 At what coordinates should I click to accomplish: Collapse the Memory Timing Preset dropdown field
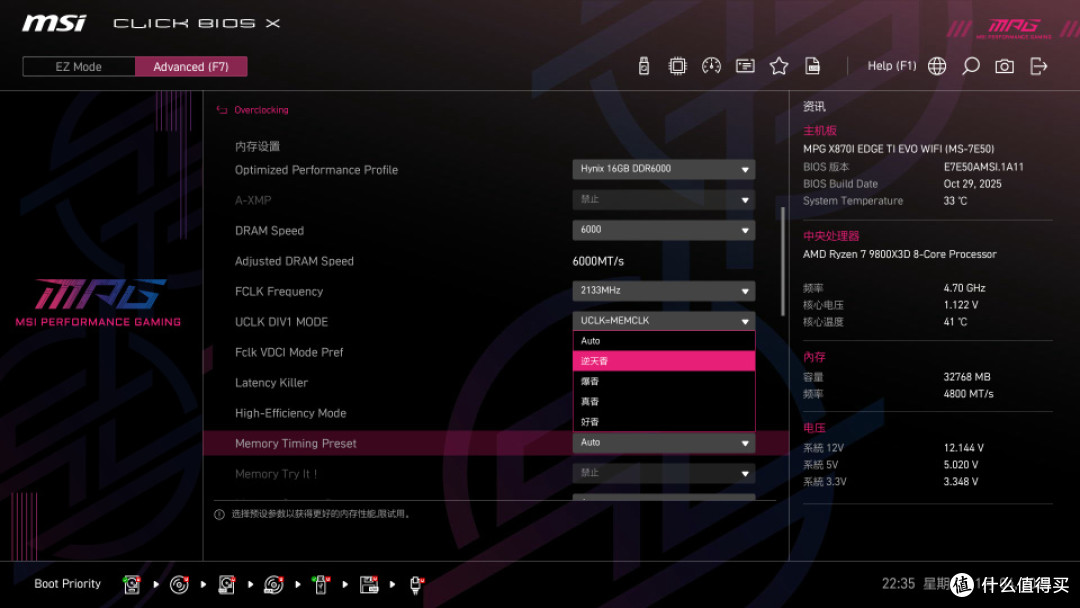(x=663, y=443)
